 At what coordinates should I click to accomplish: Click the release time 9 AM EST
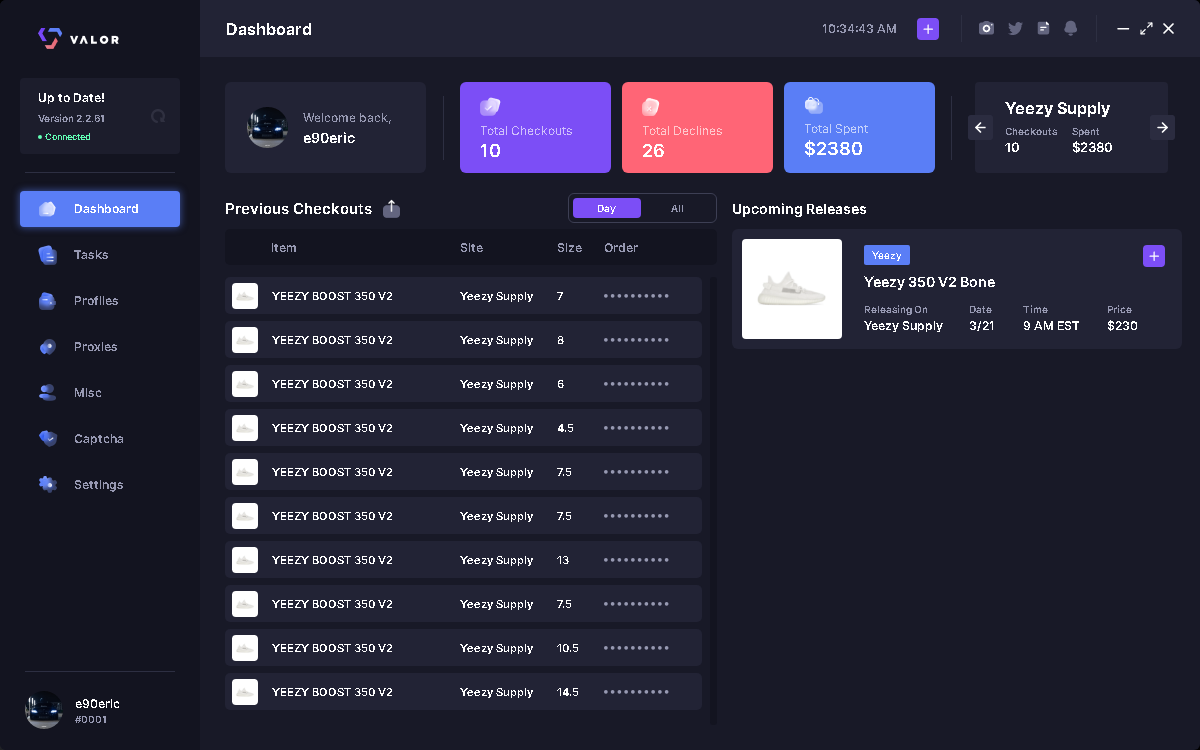1051,326
